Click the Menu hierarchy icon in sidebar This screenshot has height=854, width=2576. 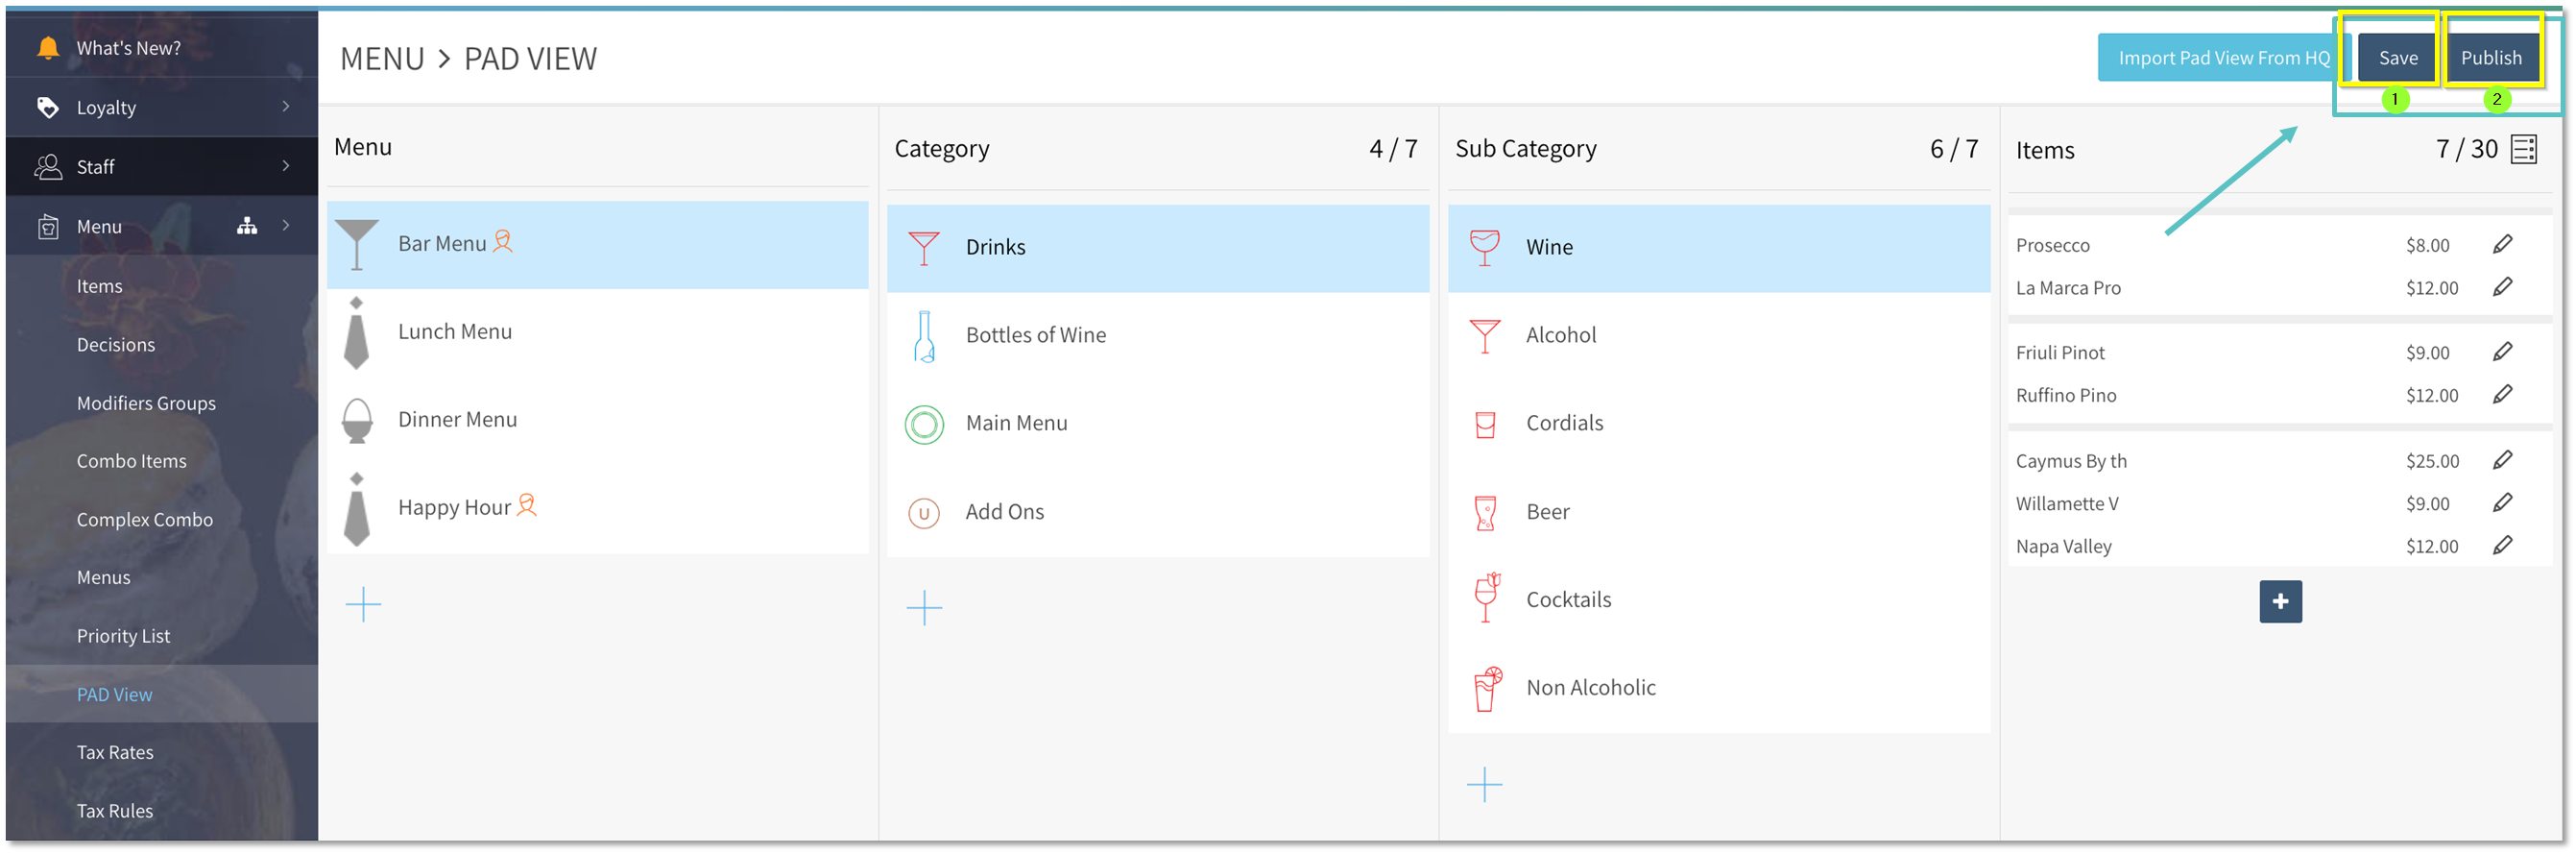pyautogui.click(x=247, y=225)
